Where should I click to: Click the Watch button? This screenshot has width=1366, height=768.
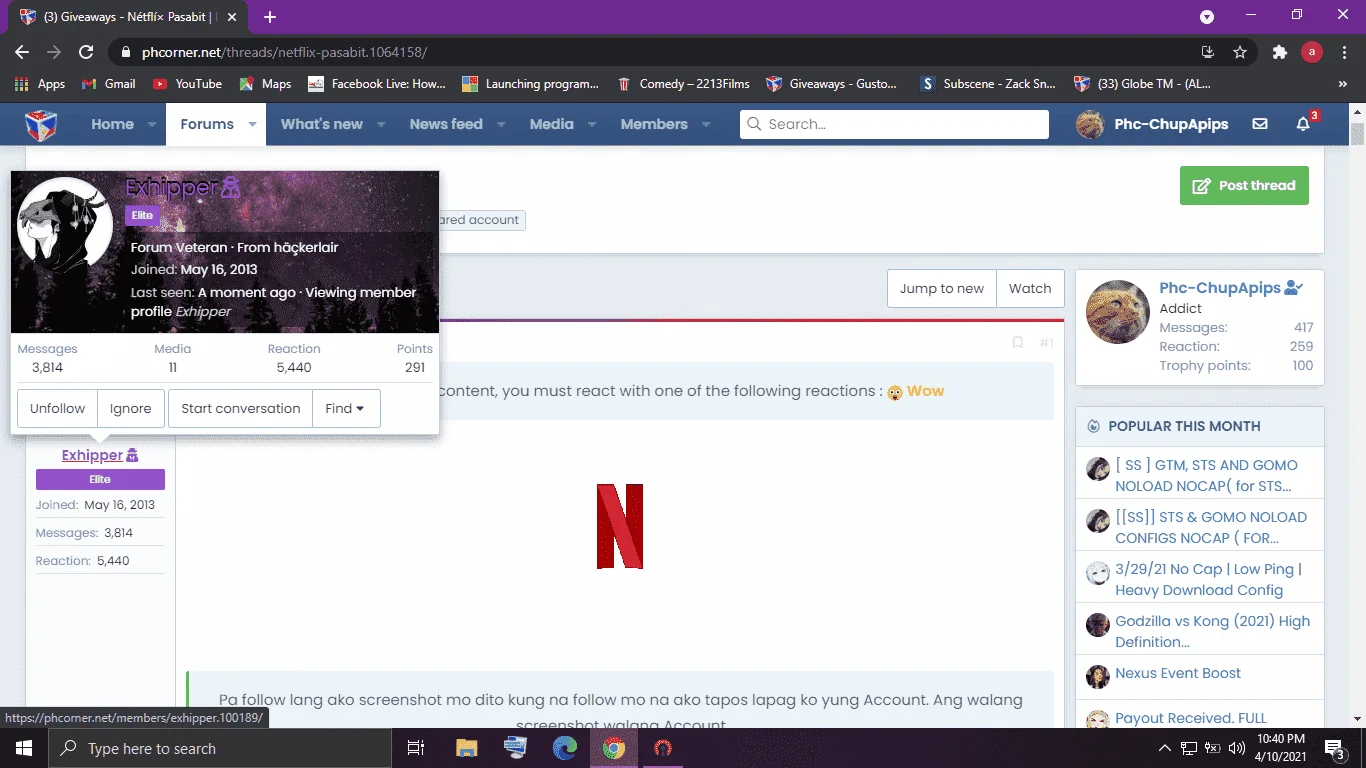click(1030, 288)
